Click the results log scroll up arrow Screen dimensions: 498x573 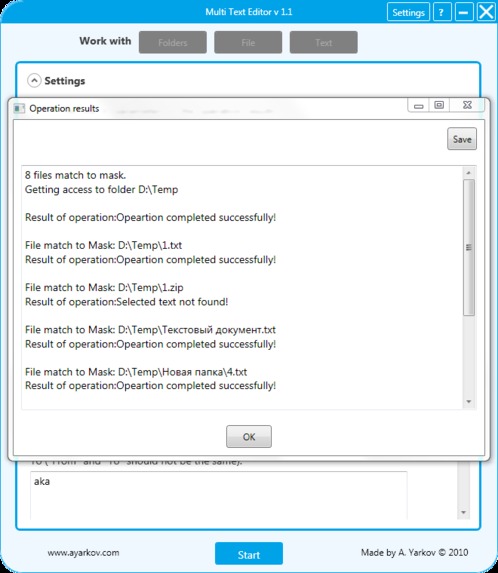click(469, 172)
